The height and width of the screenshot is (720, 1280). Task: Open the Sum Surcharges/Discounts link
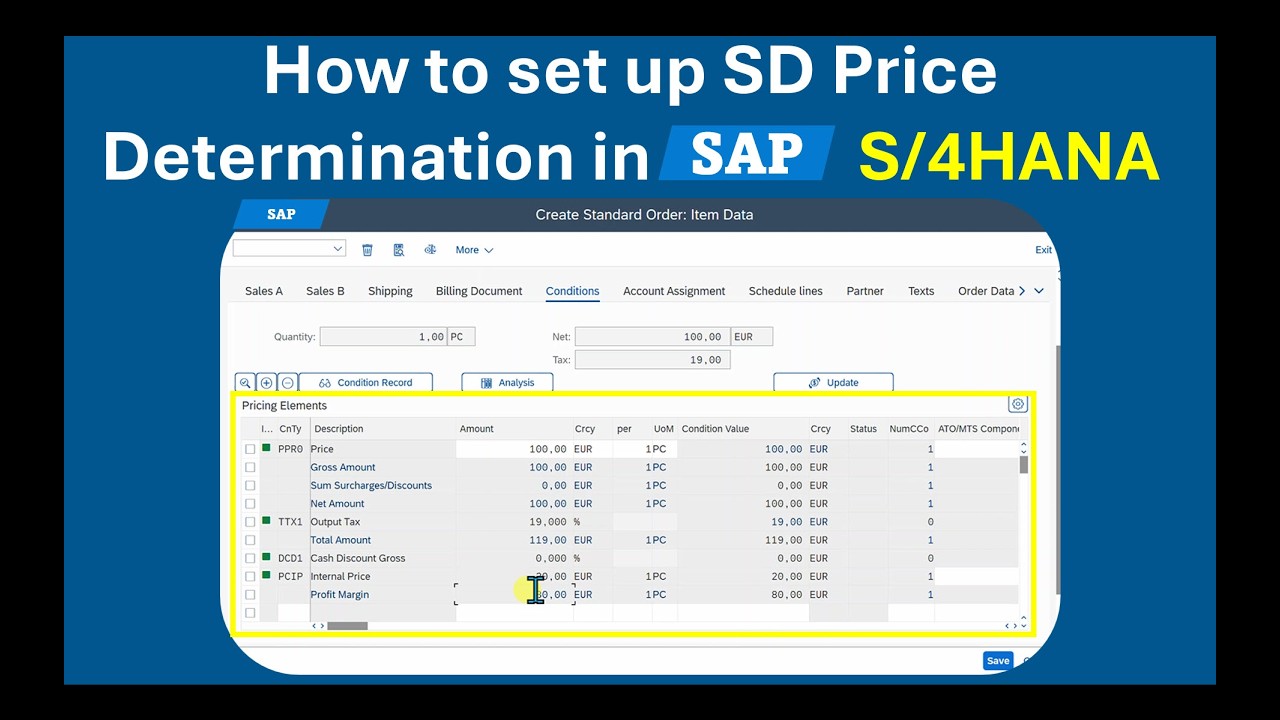(371, 485)
